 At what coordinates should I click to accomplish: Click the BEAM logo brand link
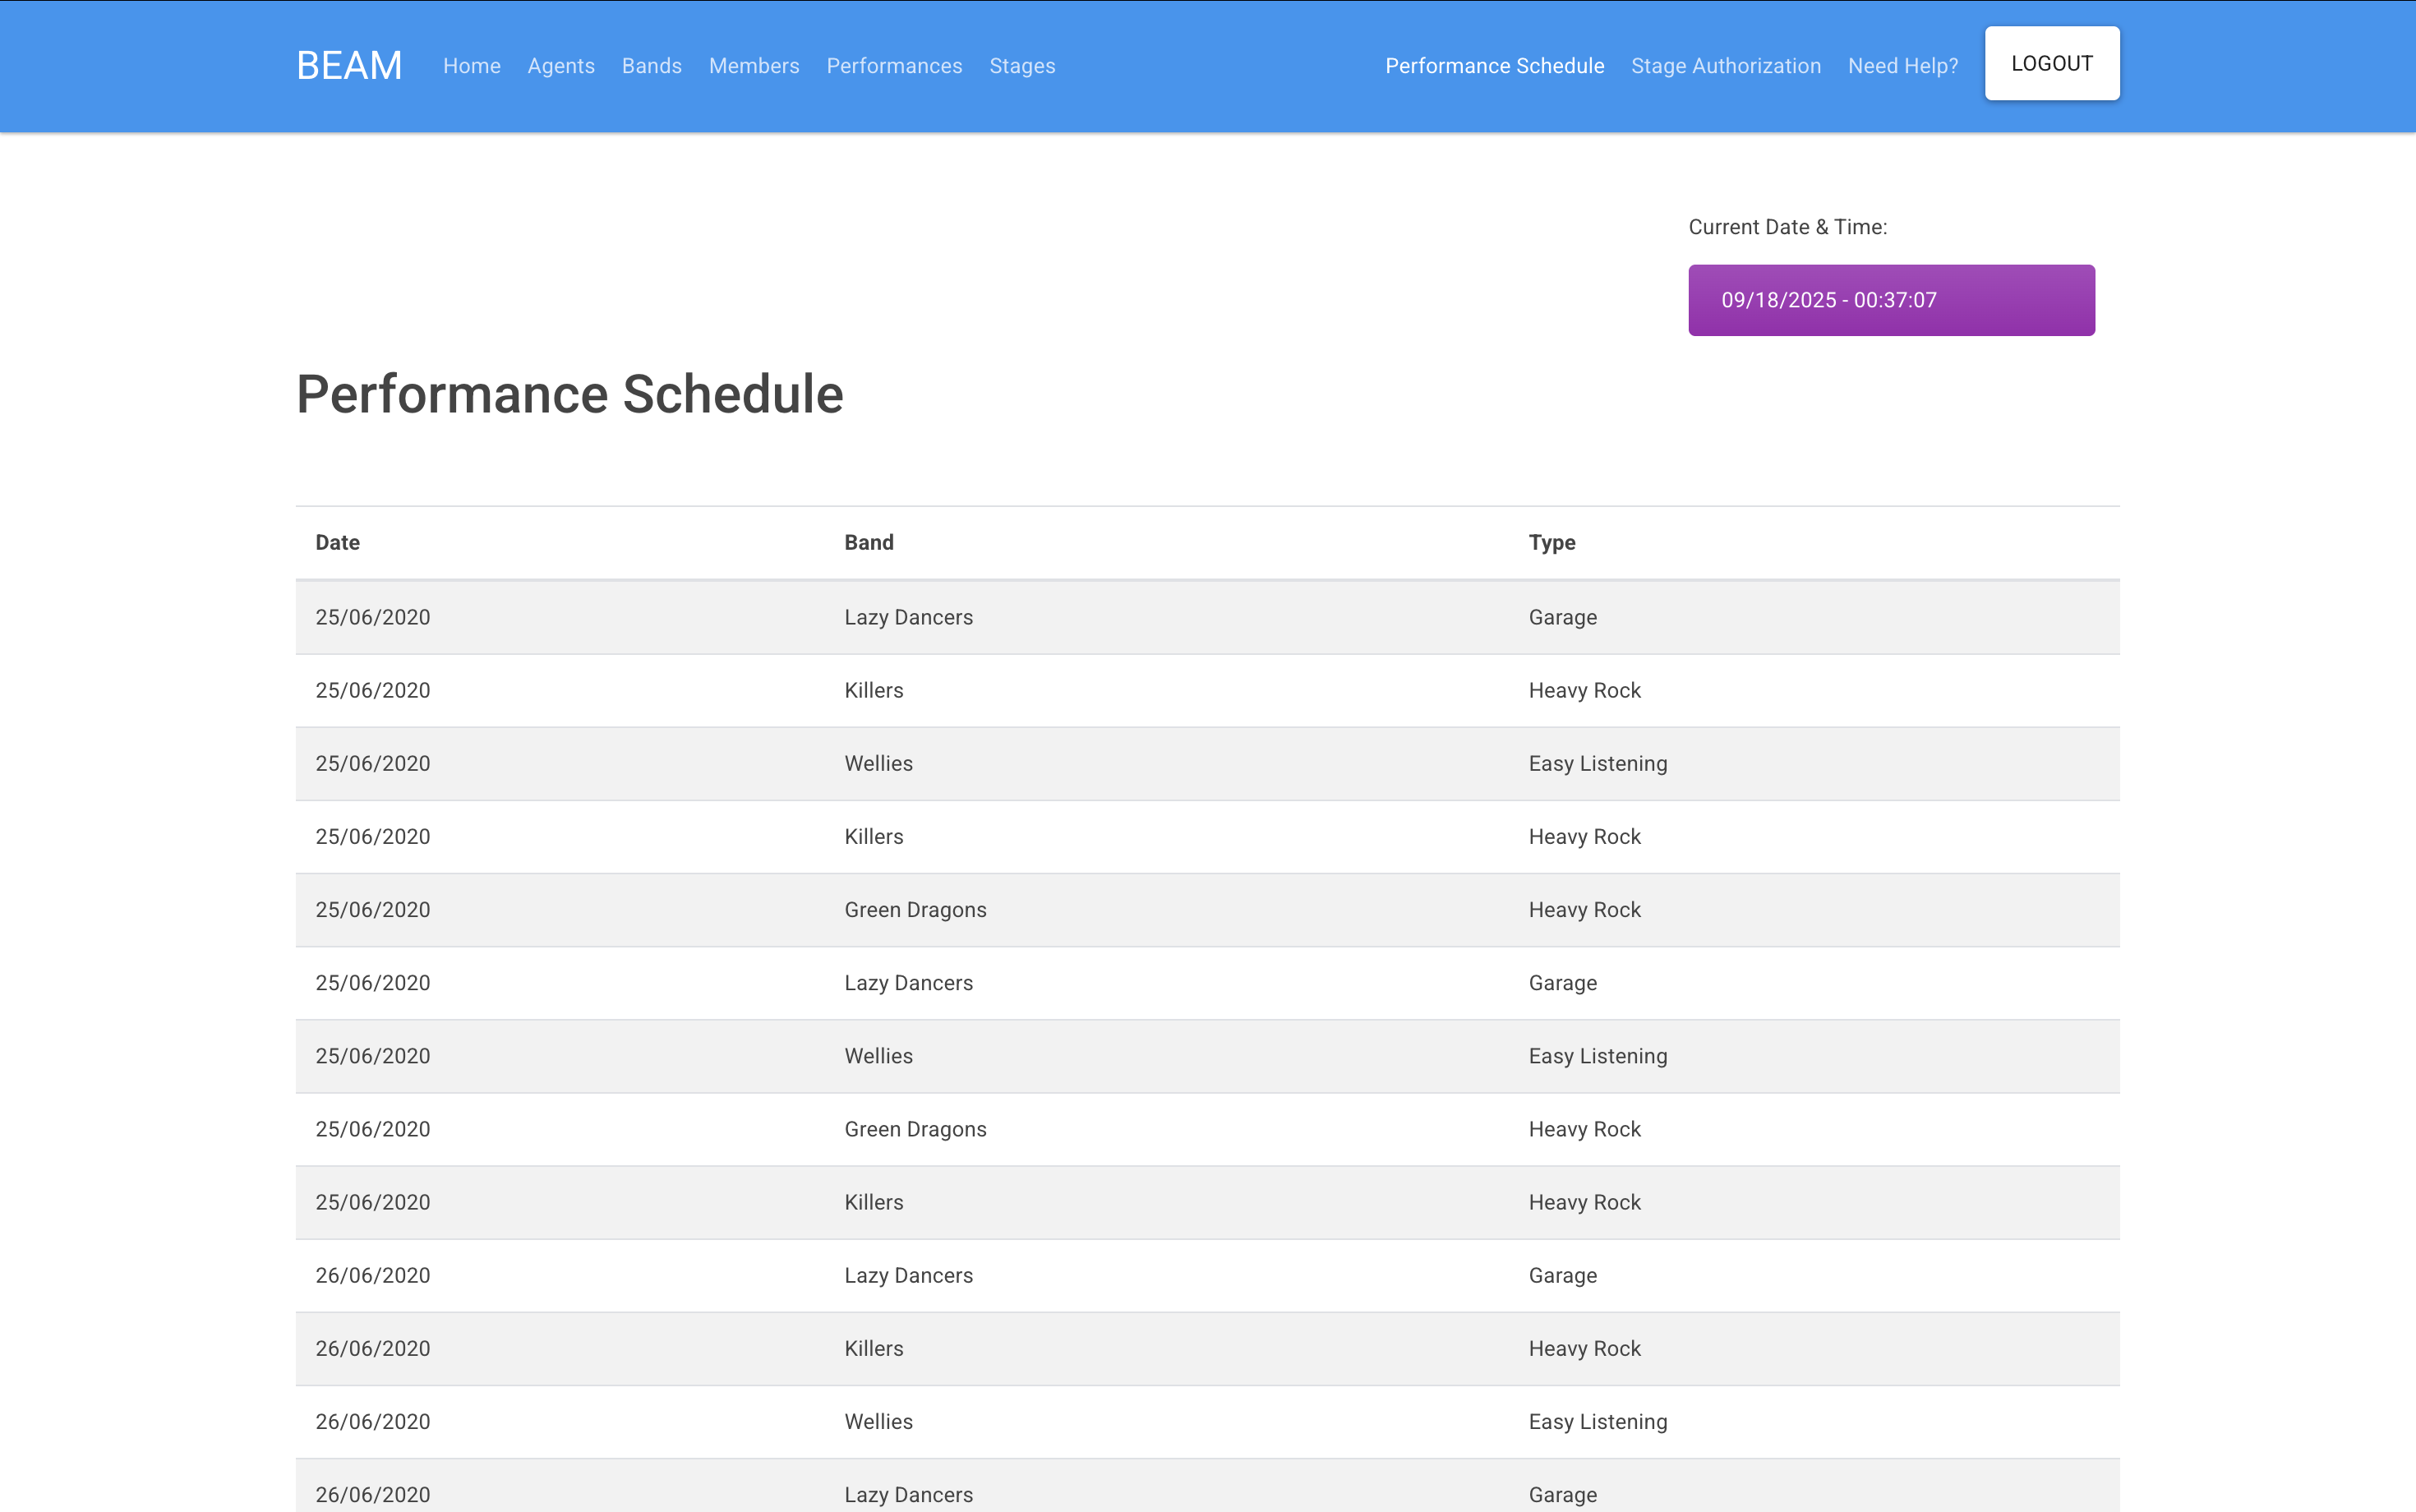tap(349, 66)
